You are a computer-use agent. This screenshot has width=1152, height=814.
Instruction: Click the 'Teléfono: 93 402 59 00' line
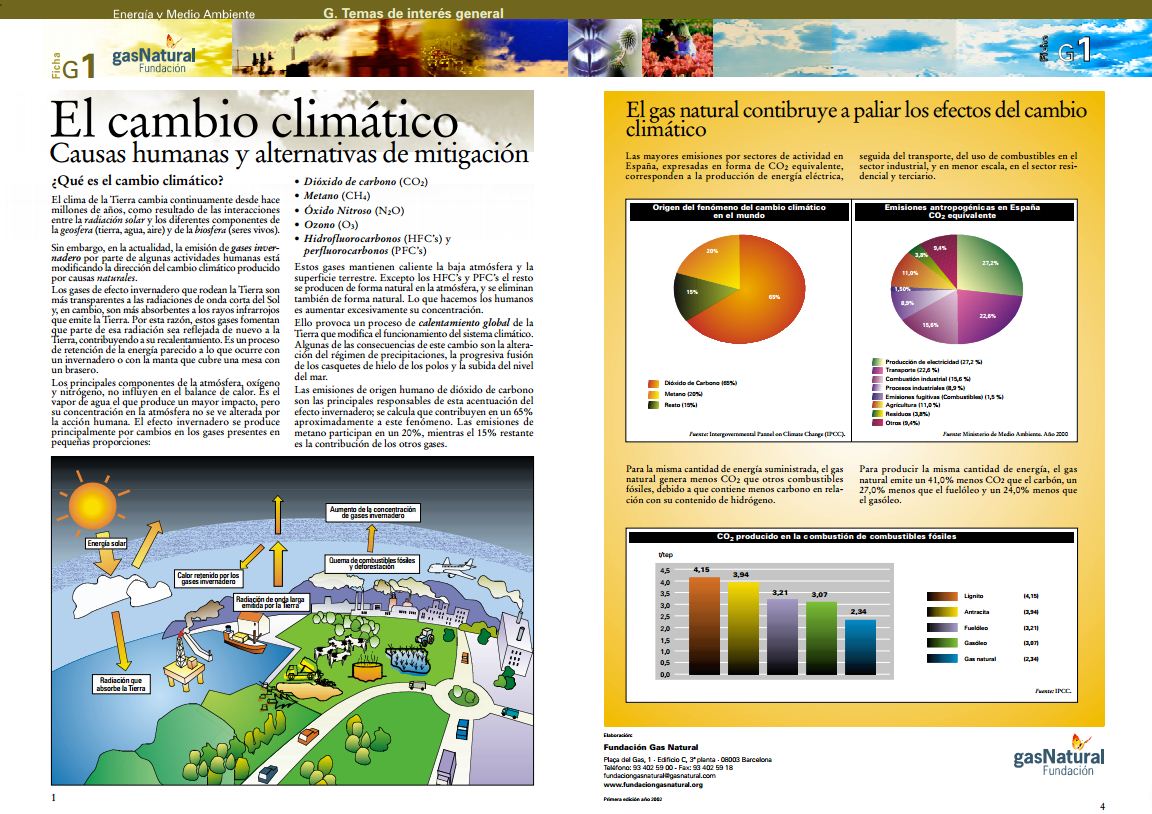point(668,768)
